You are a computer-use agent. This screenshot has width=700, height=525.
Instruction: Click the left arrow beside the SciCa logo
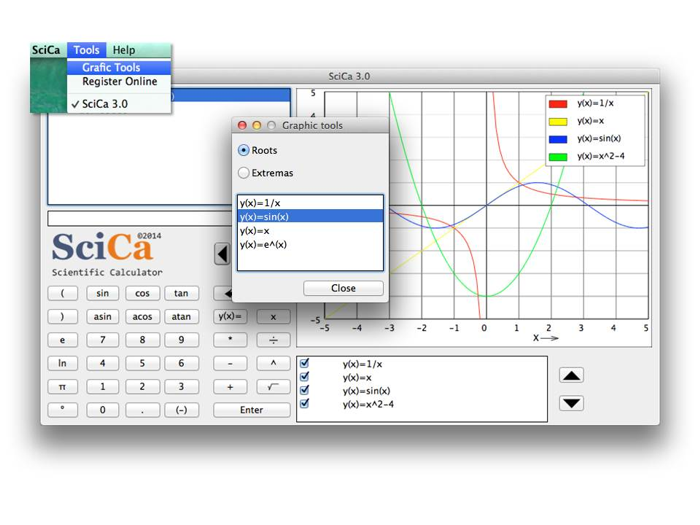pos(222,254)
